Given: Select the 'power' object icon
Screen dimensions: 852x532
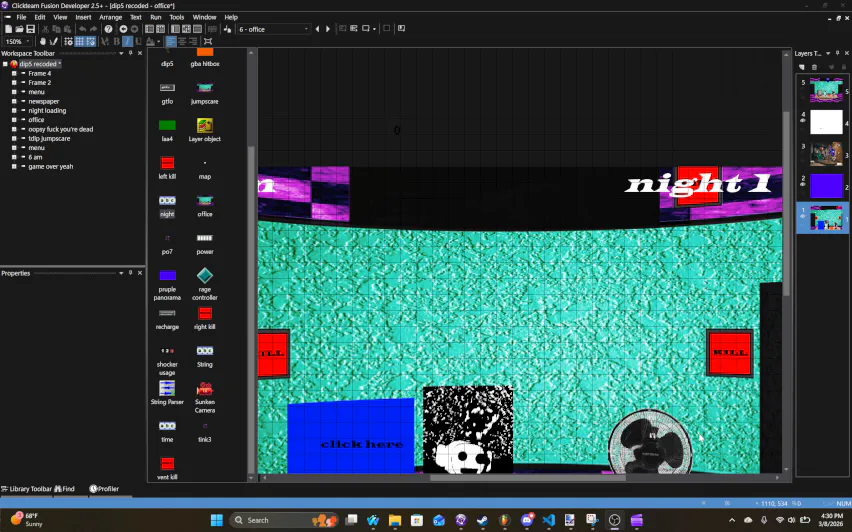Looking at the screenshot, I should (205, 238).
